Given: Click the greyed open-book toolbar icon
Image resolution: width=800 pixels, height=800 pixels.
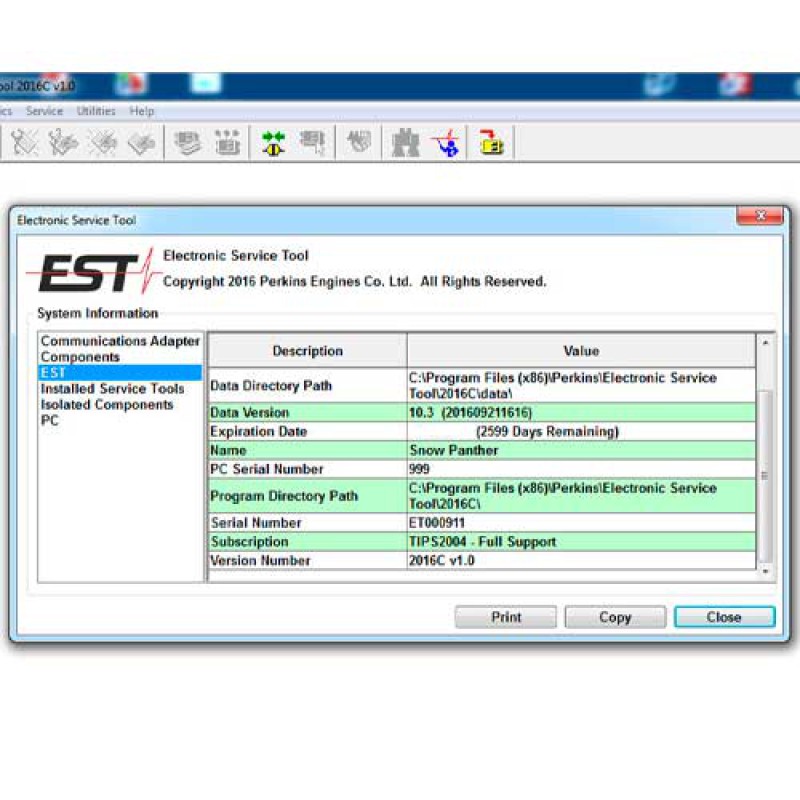Looking at the screenshot, I should point(141,143).
